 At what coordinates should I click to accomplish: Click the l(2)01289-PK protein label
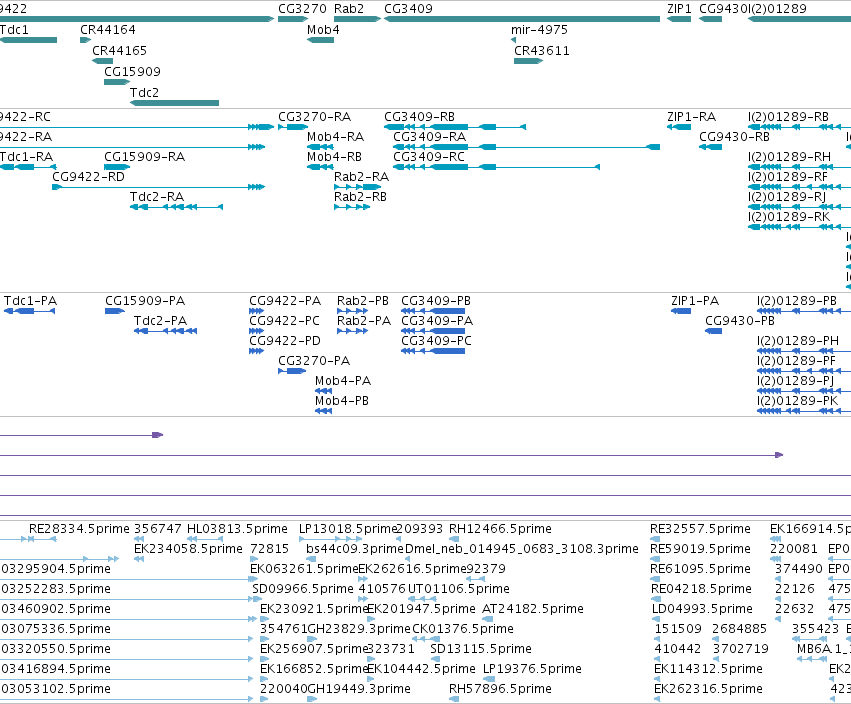click(798, 401)
